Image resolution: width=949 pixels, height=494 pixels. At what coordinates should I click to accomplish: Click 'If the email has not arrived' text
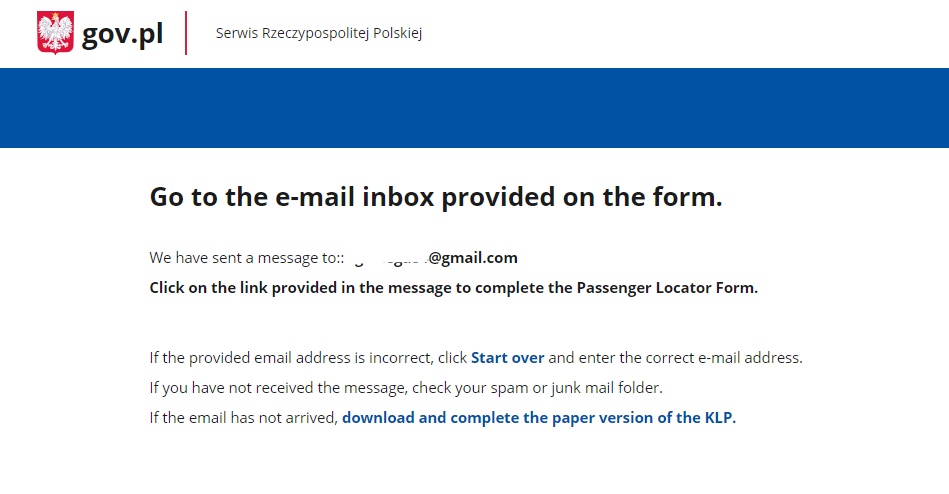coord(243,418)
